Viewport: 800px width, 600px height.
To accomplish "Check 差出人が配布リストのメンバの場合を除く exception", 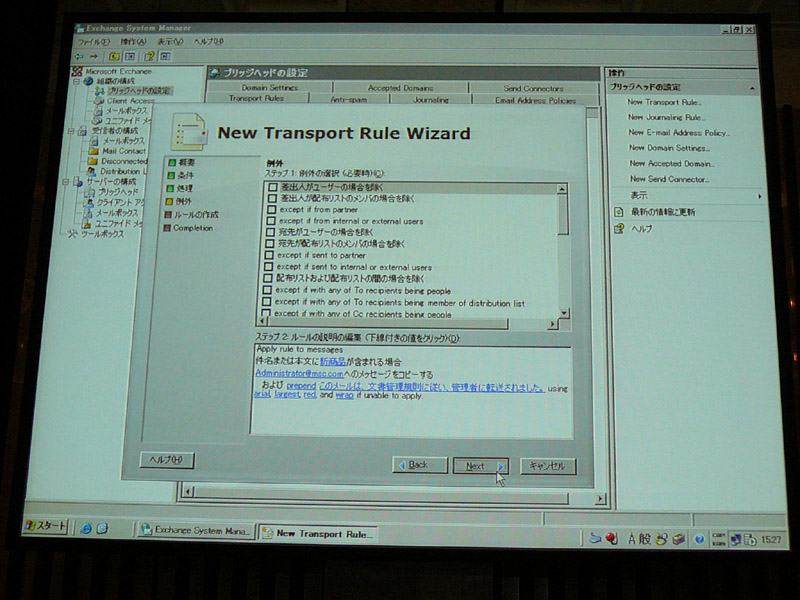I will pyautogui.click(x=272, y=198).
